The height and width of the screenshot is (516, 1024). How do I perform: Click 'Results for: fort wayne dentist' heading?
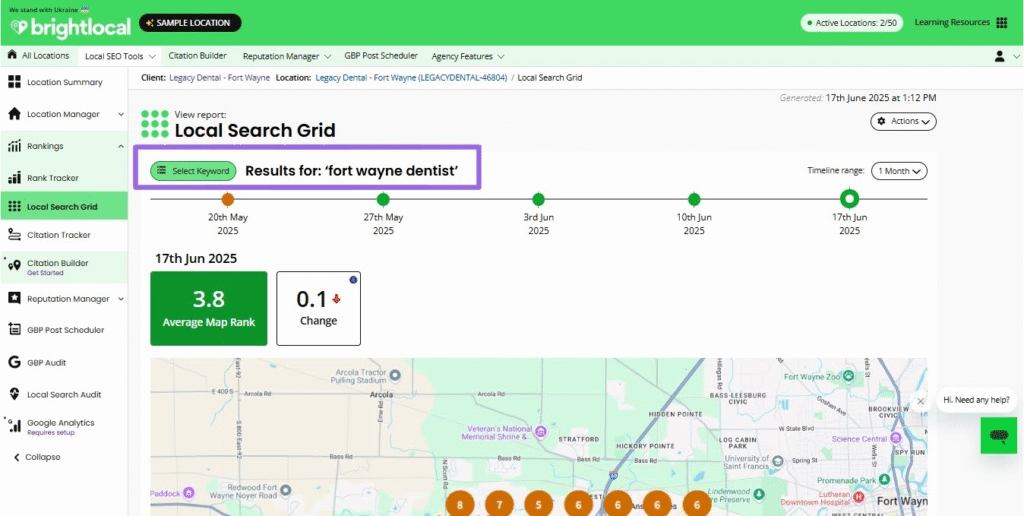point(352,171)
